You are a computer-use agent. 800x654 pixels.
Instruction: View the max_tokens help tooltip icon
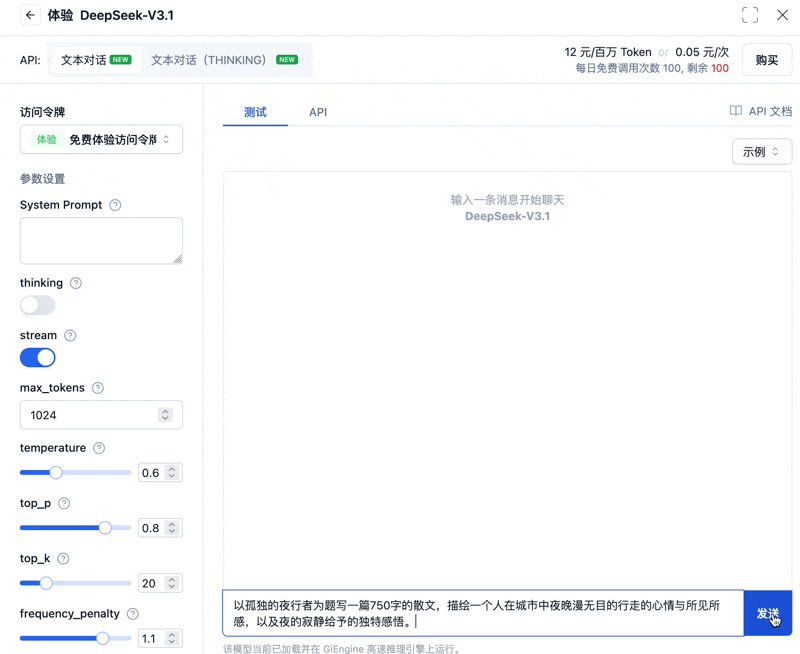(100, 388)
